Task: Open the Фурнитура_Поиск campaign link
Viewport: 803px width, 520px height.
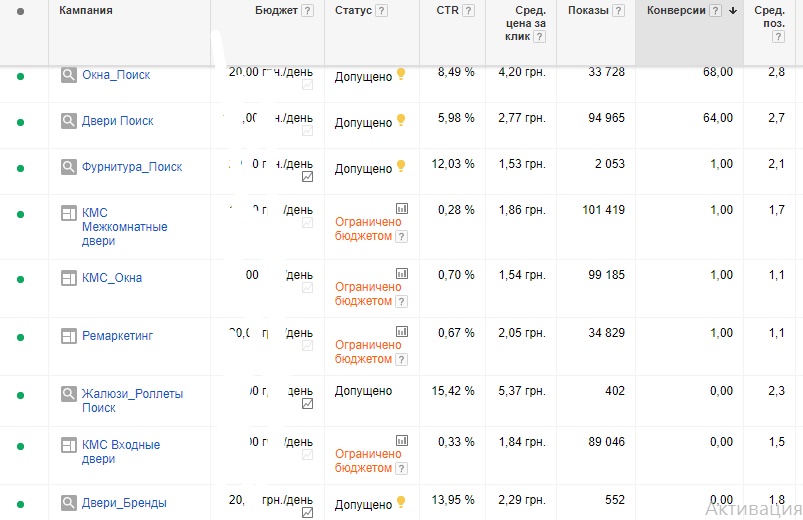Action: [x=132, y=167]
